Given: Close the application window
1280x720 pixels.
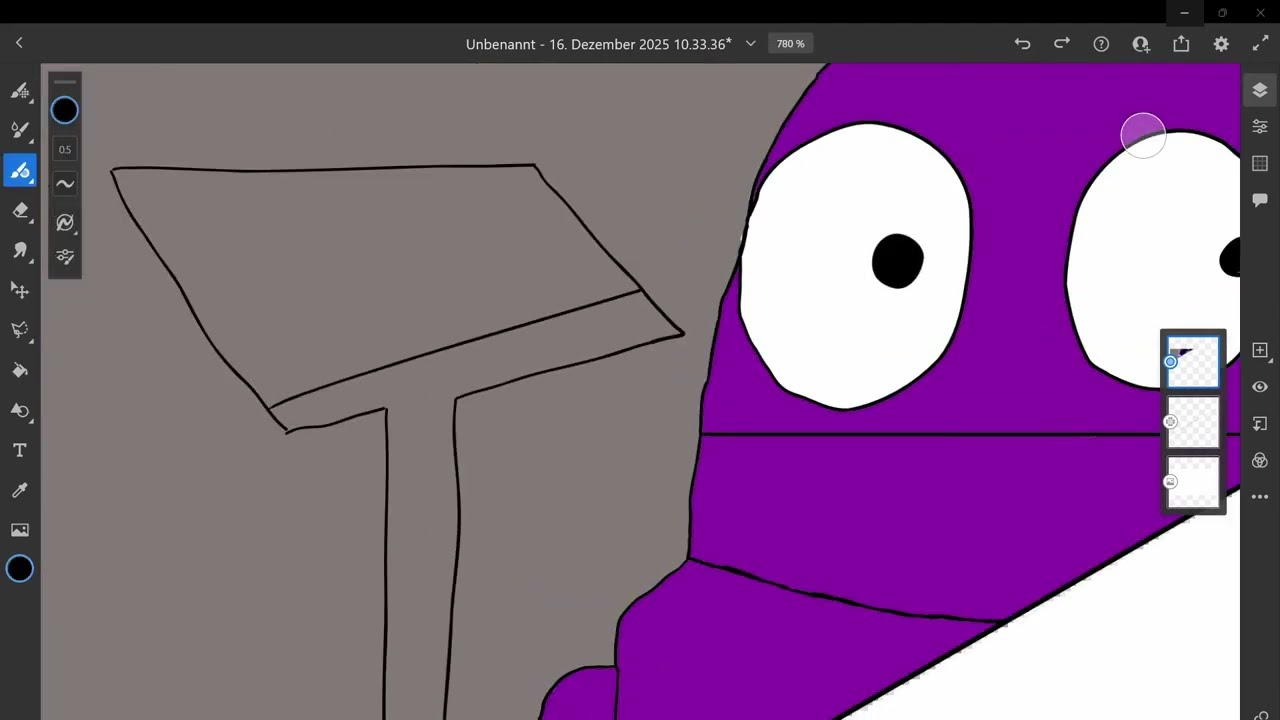Looking at the screenshot, I should coord(1260,13).
